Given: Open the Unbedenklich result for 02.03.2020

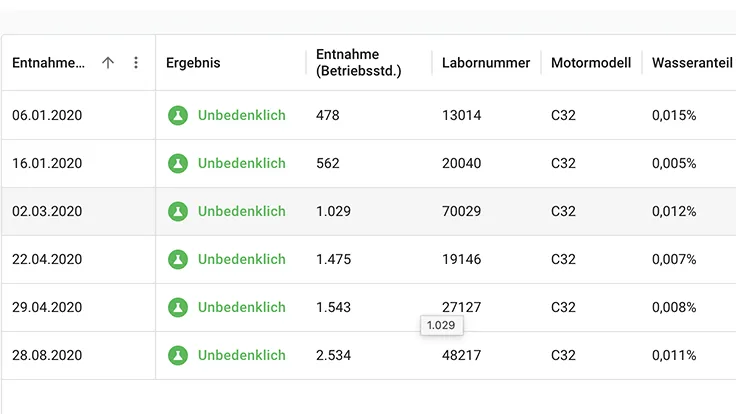Looking at the screenshot, I should pos(241,211).
